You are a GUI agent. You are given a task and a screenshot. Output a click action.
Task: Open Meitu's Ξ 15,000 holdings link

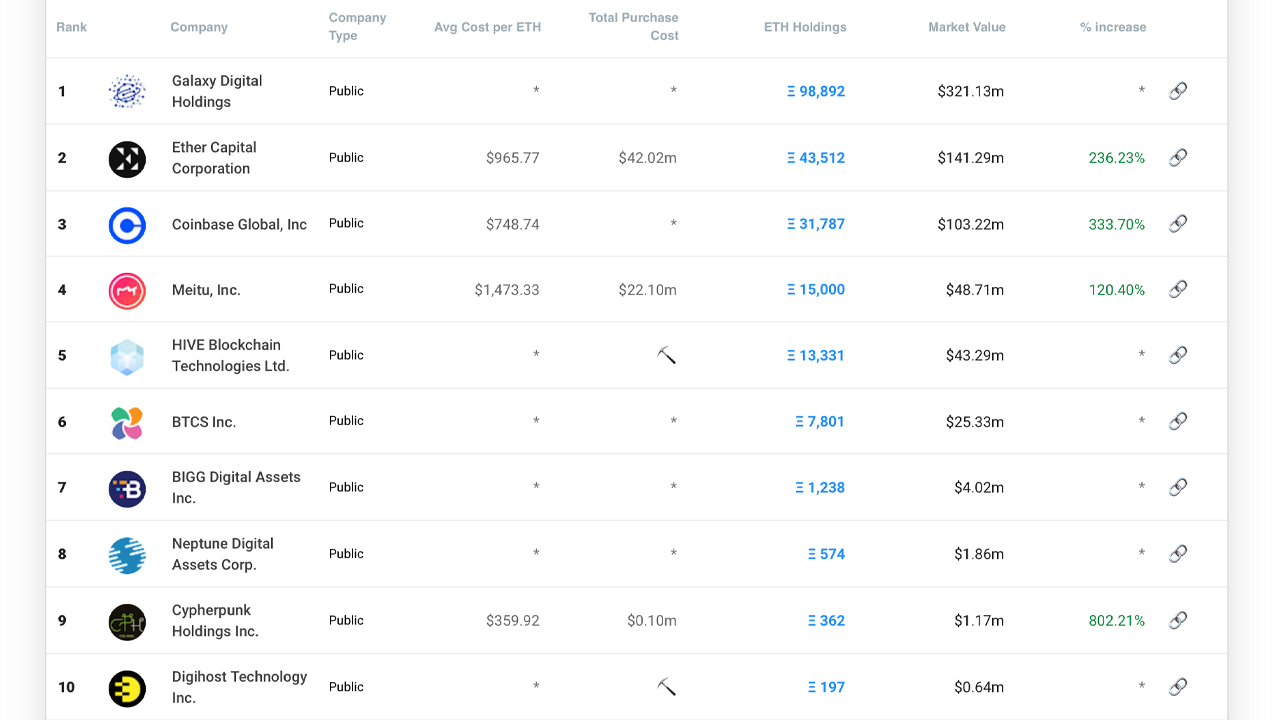pos(816,290)
